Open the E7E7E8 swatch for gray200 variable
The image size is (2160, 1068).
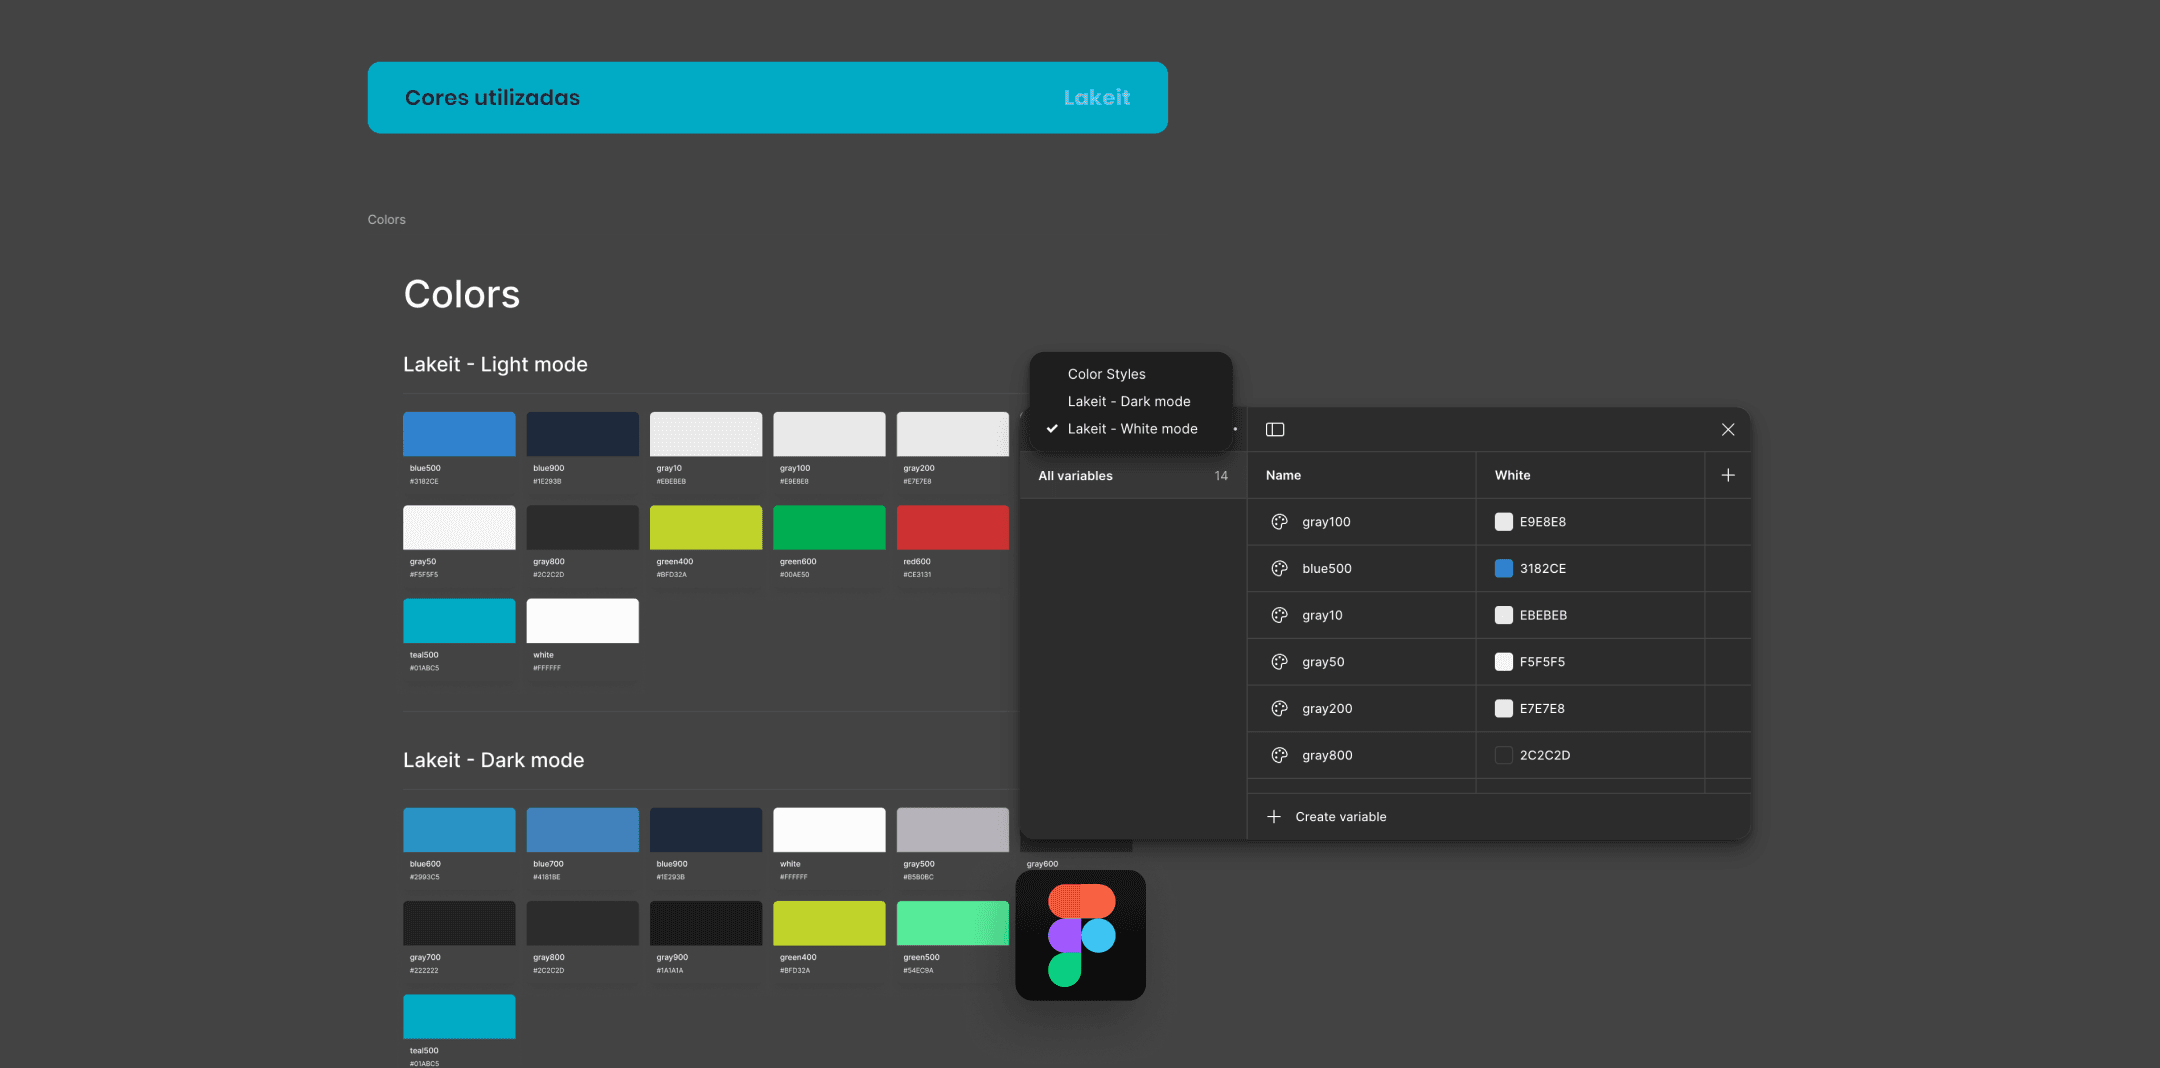tap(1504, 709)
